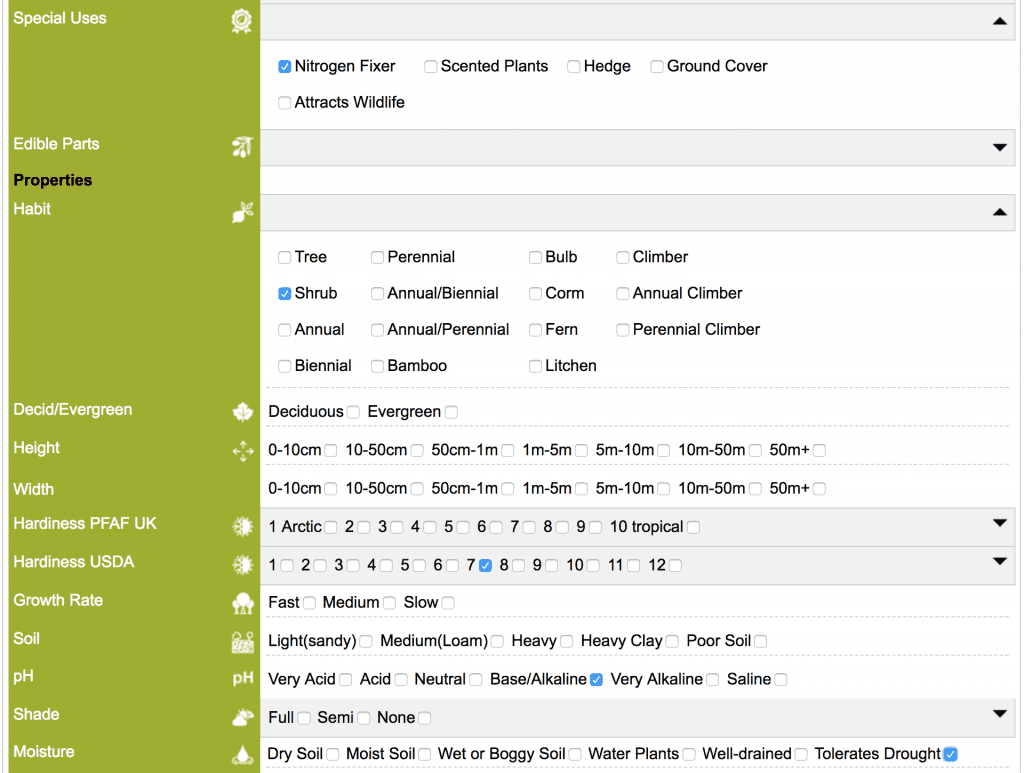This screenshot has width=1024, height=773.
Task: Click the Growth Rate label
Action: [58, 600]
